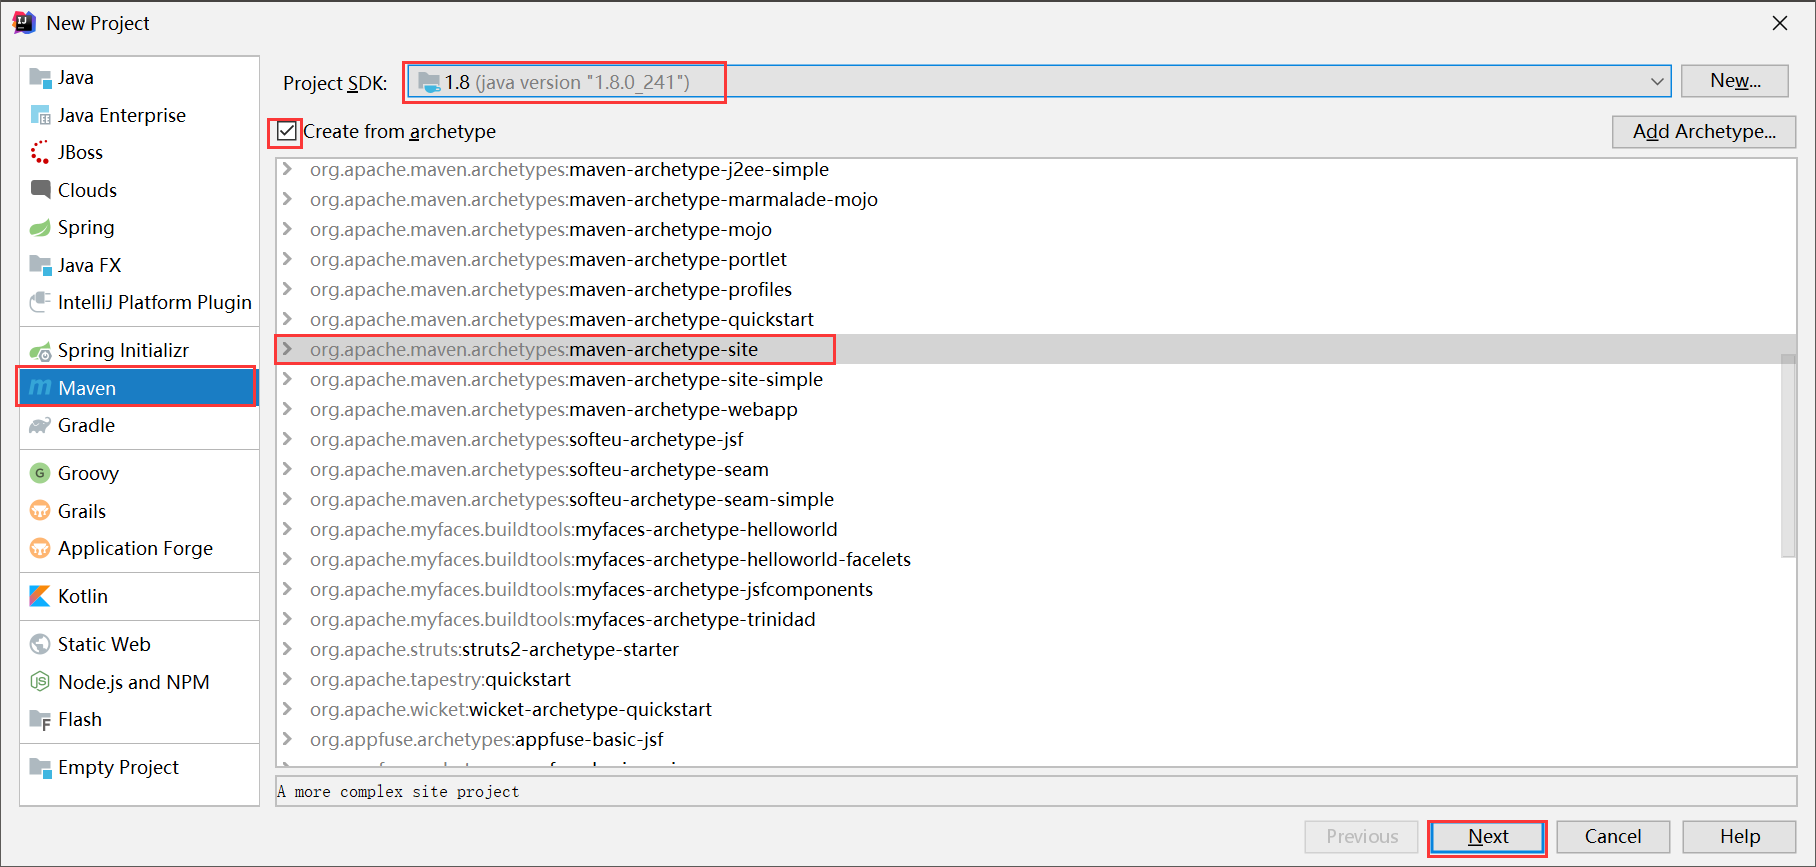1816x867 pixels.
Task: Click the Application Forge icon
Action: [40, 548]
